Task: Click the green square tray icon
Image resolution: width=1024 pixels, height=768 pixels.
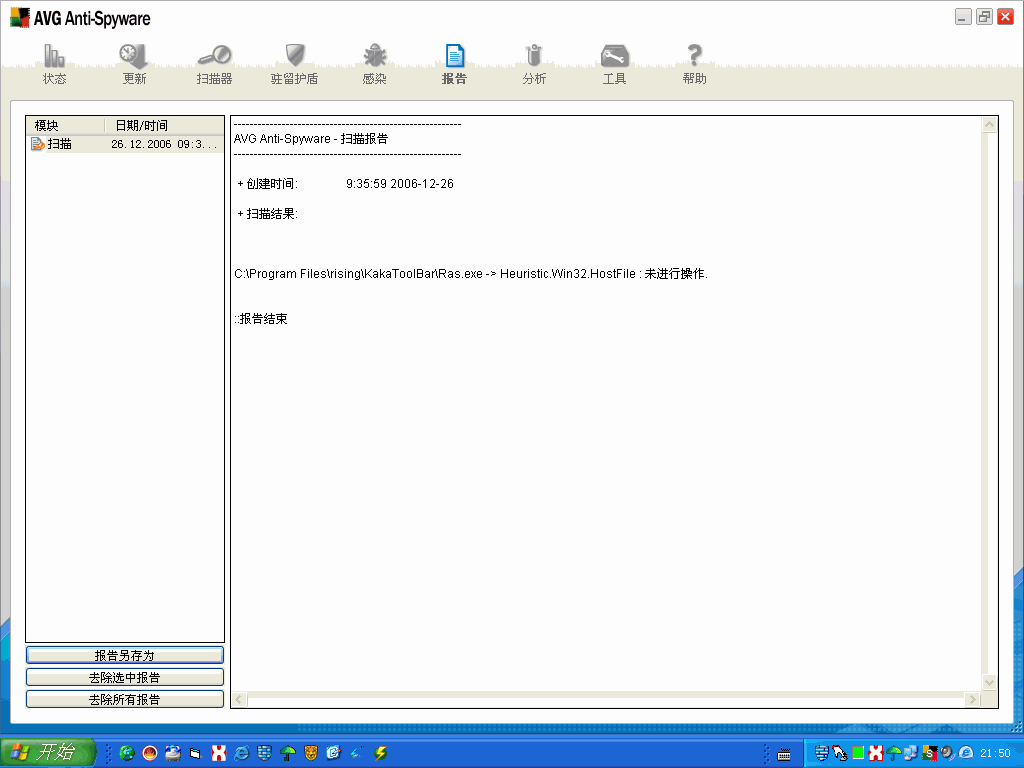Action: point(858,753)
